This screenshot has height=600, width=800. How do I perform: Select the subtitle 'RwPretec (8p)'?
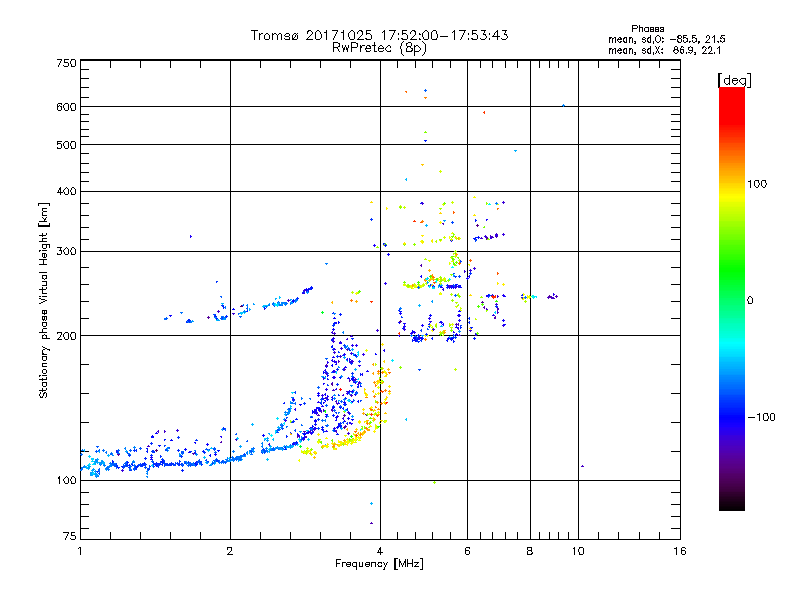pyautogui.click(x=379, y=48)
